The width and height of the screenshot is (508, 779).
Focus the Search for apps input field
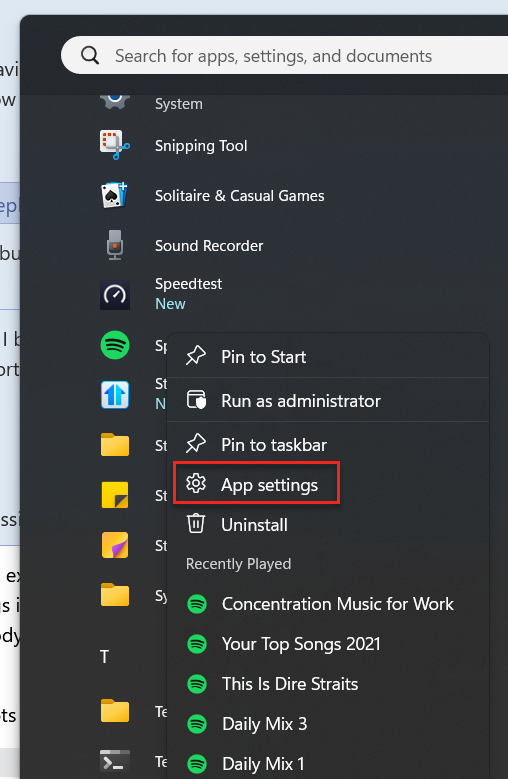285,55
